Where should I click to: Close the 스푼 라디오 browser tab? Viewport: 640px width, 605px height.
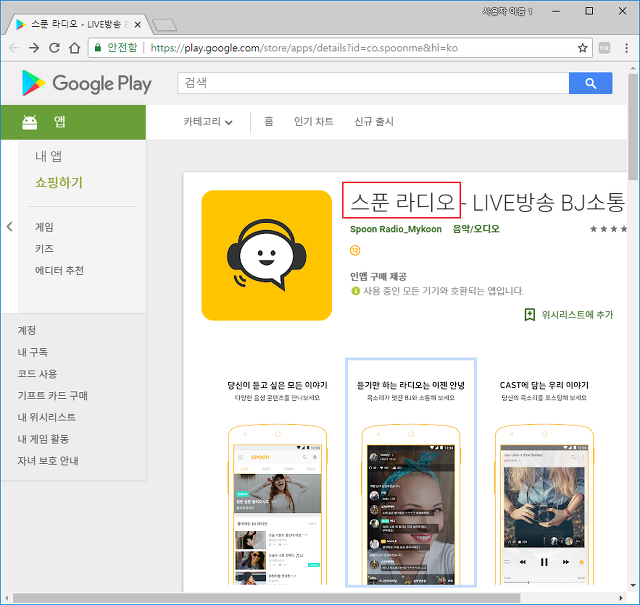[x=138, y=24]
